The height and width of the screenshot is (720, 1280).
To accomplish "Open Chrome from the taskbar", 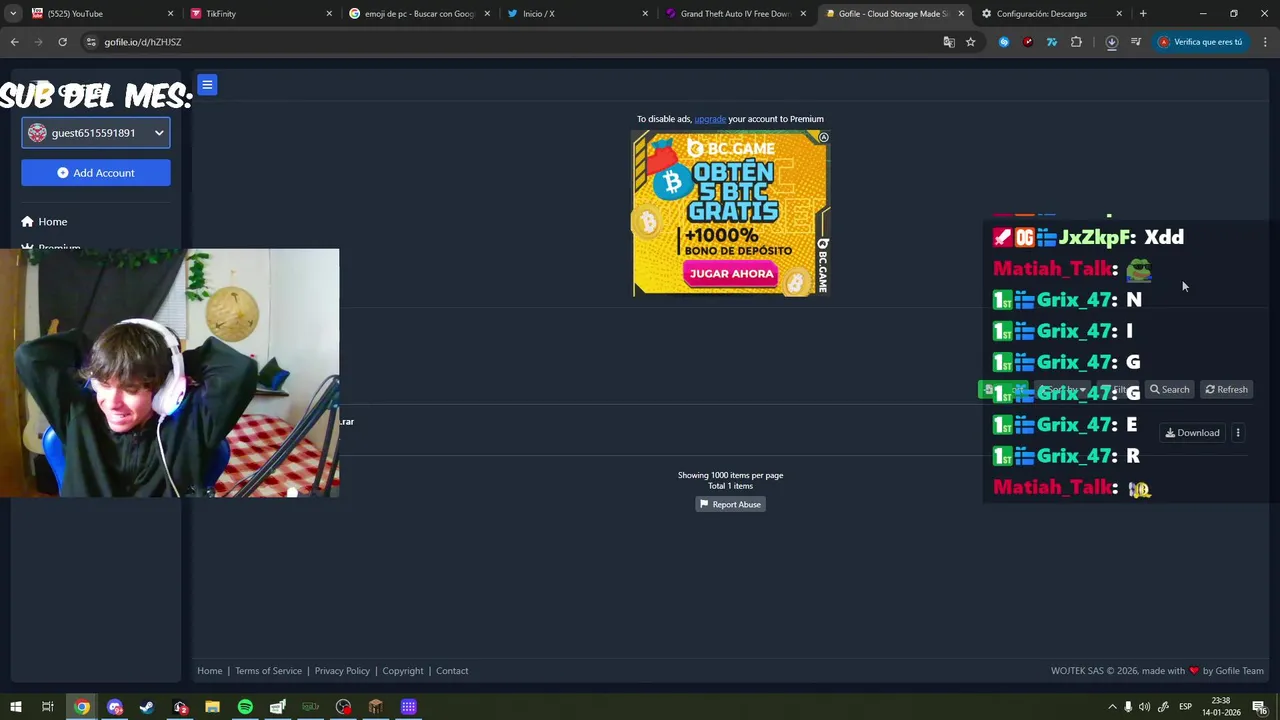I will coord(82,707).
